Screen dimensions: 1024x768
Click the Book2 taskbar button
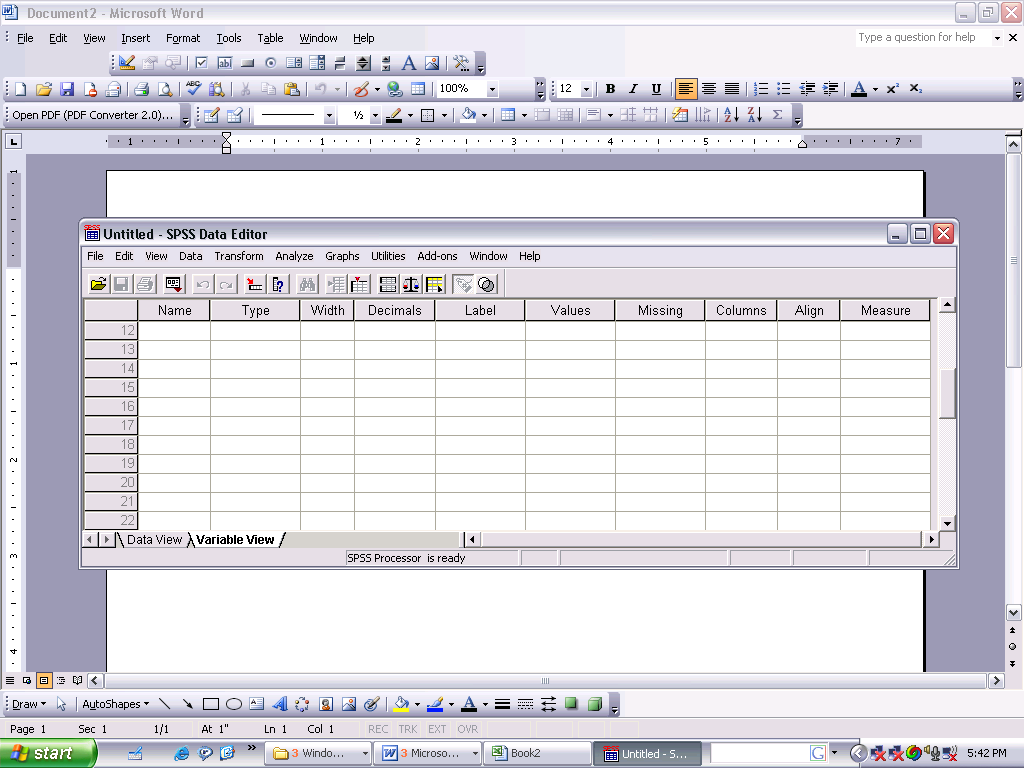[537, 753]
